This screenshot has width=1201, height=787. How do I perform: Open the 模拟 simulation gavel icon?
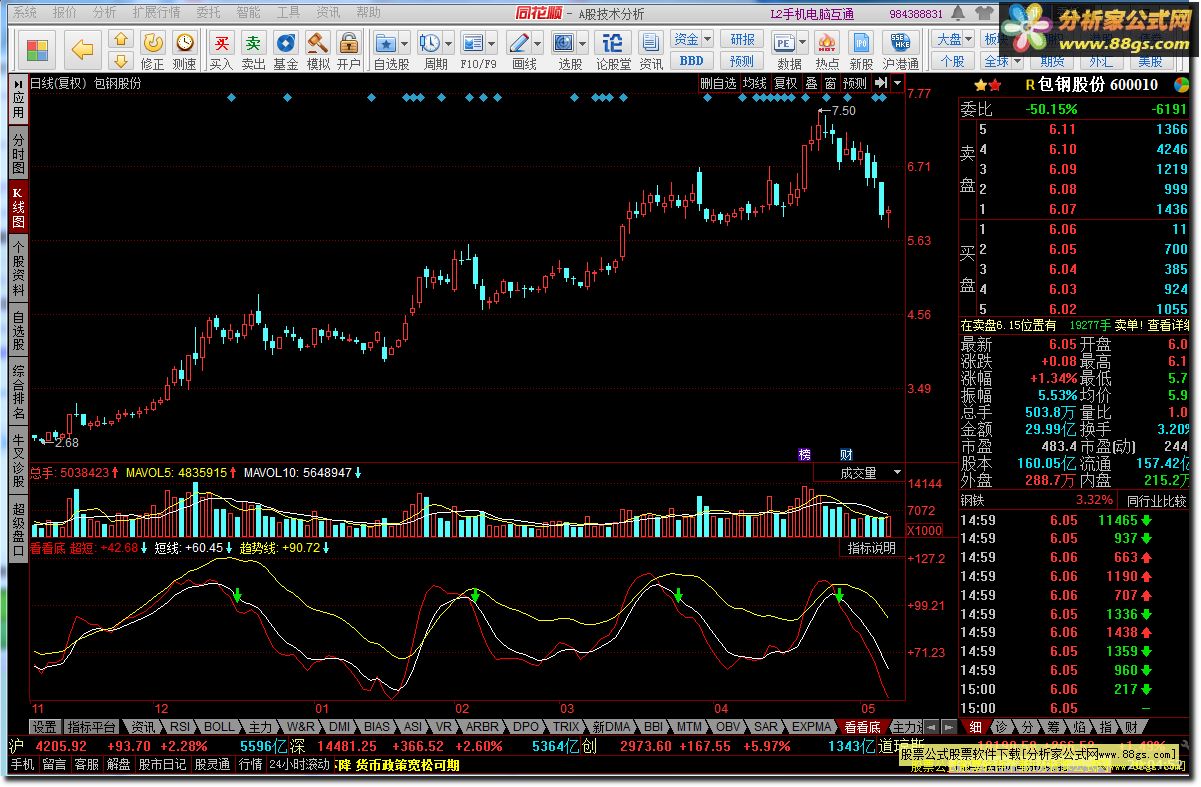(318, 42)
